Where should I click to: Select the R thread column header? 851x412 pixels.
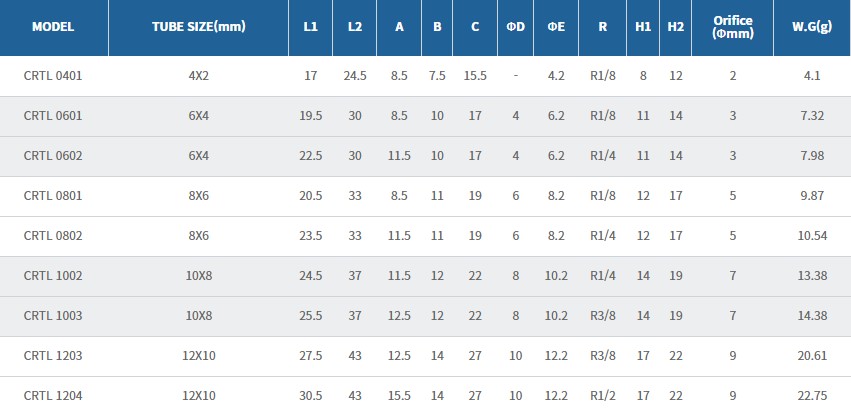coord(602,27)
